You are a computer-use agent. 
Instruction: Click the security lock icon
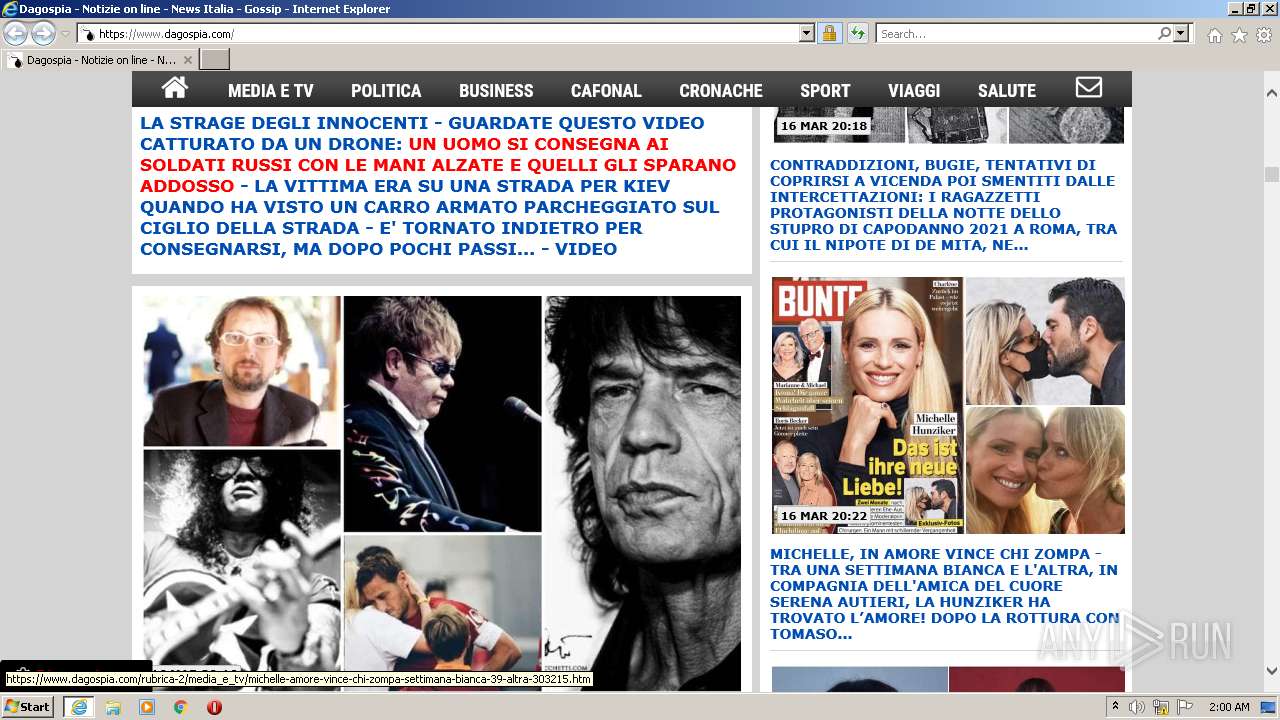[829, 34]
